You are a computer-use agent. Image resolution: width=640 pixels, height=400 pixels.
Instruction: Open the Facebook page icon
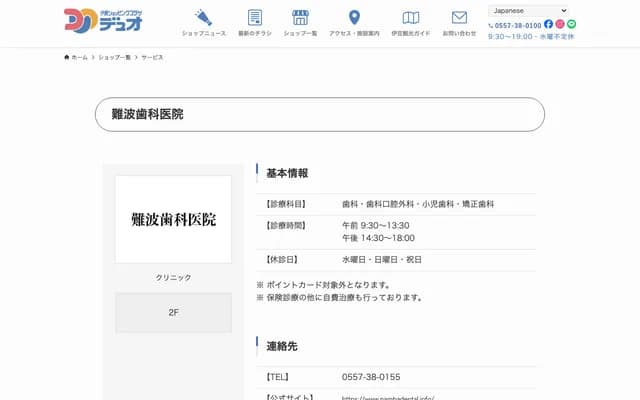(x=549, y=24)
